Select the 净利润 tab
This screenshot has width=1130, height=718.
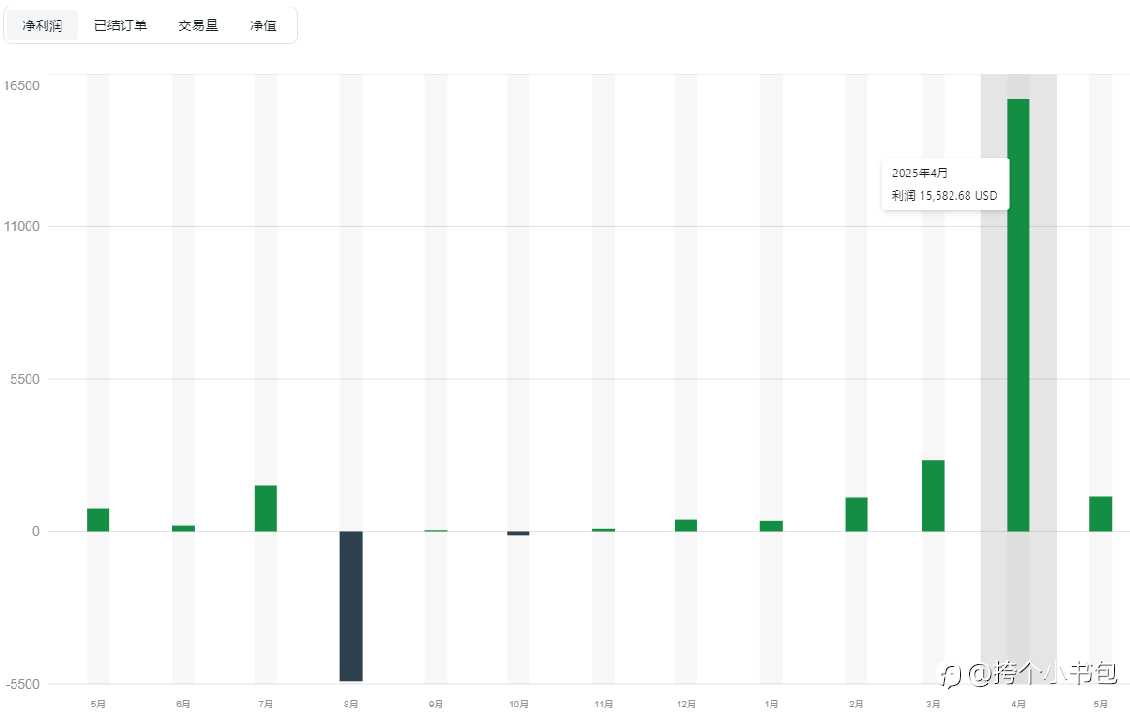click(42, 26)
